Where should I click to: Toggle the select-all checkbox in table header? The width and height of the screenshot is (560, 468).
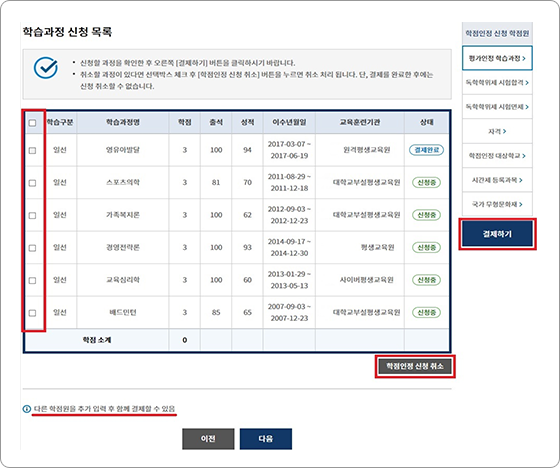coord(32,123)
